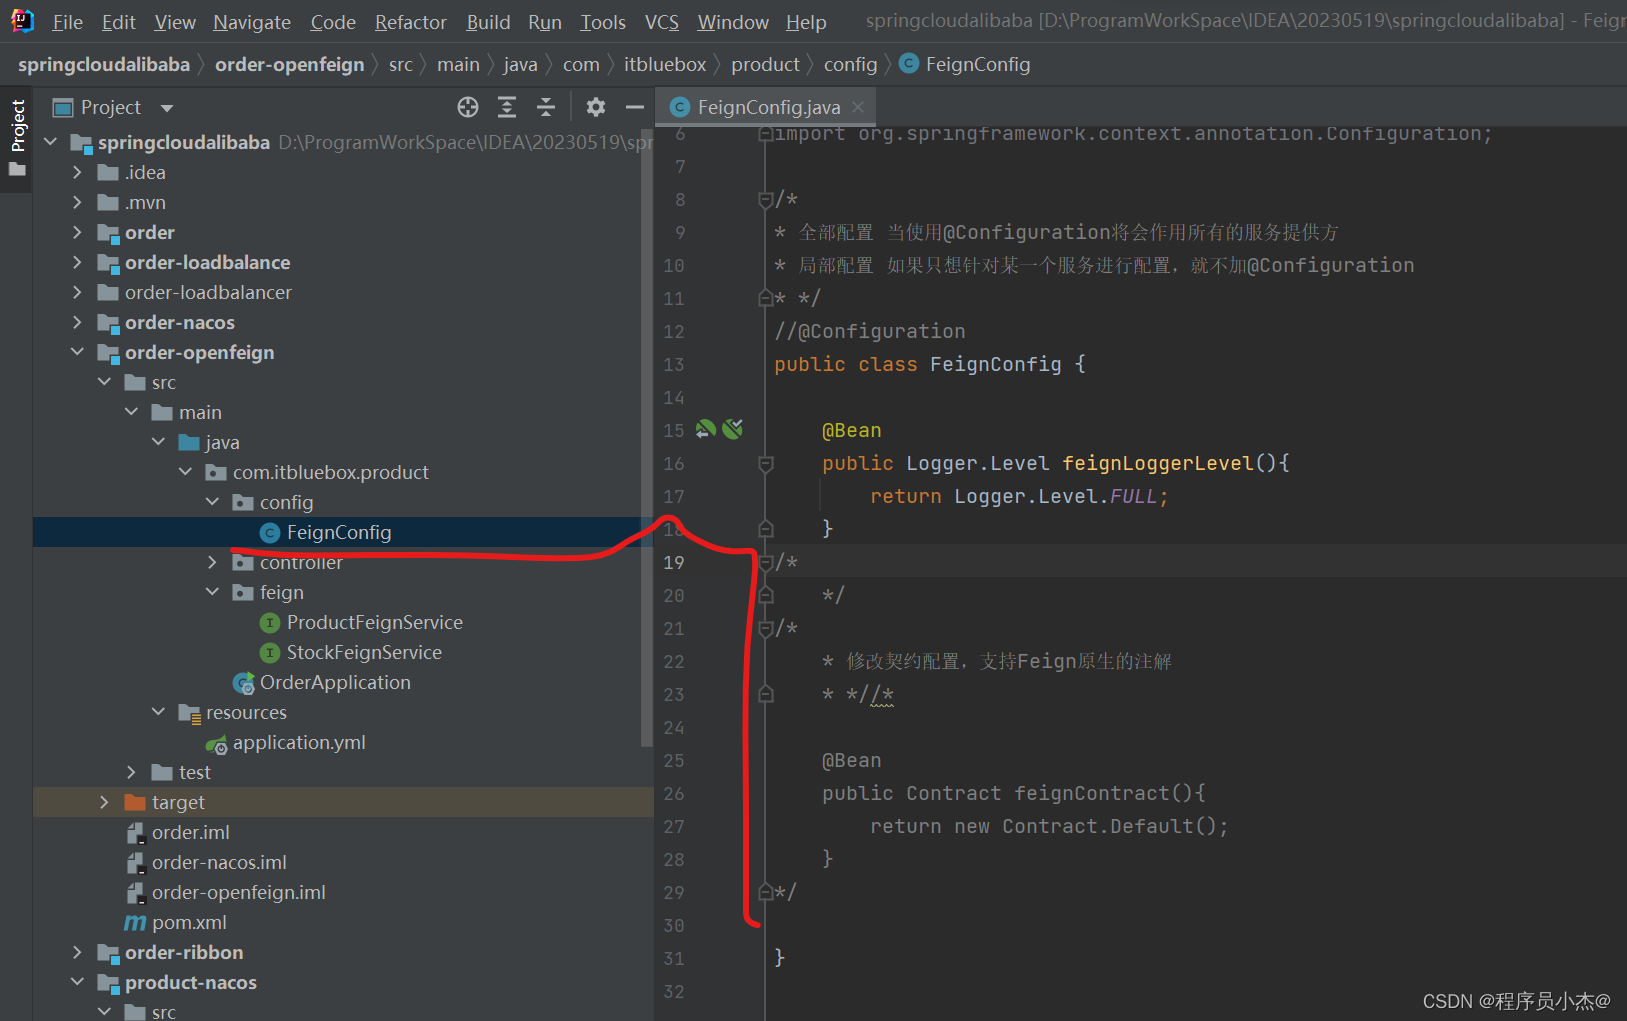Click the folder icon below Project sidebar tab
Viewport: 1627px width, 1021px height.
(17, 169)
